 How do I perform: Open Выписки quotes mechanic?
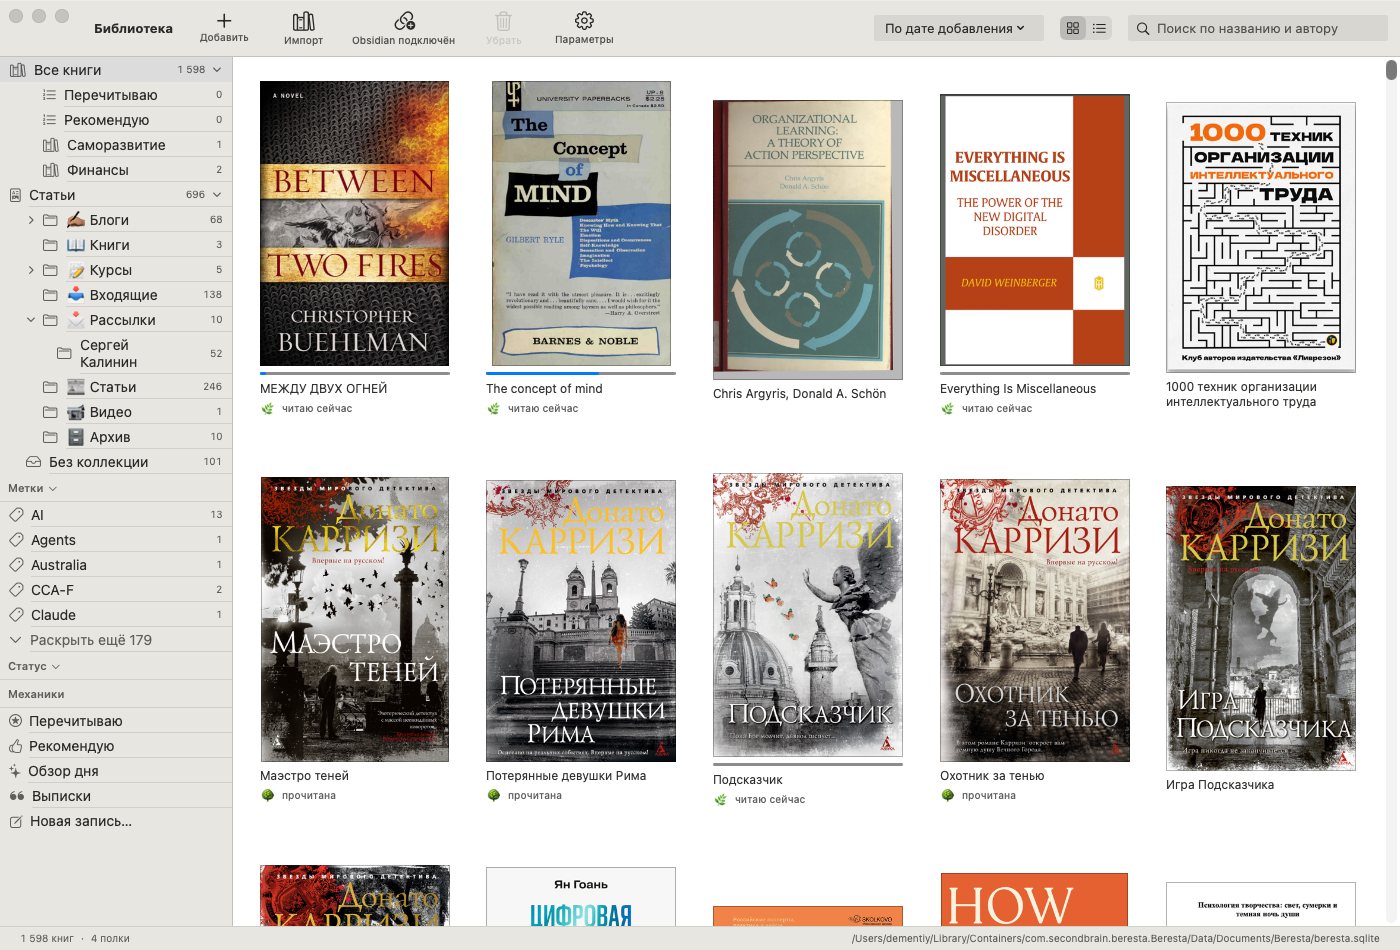[x=16, y=796]
